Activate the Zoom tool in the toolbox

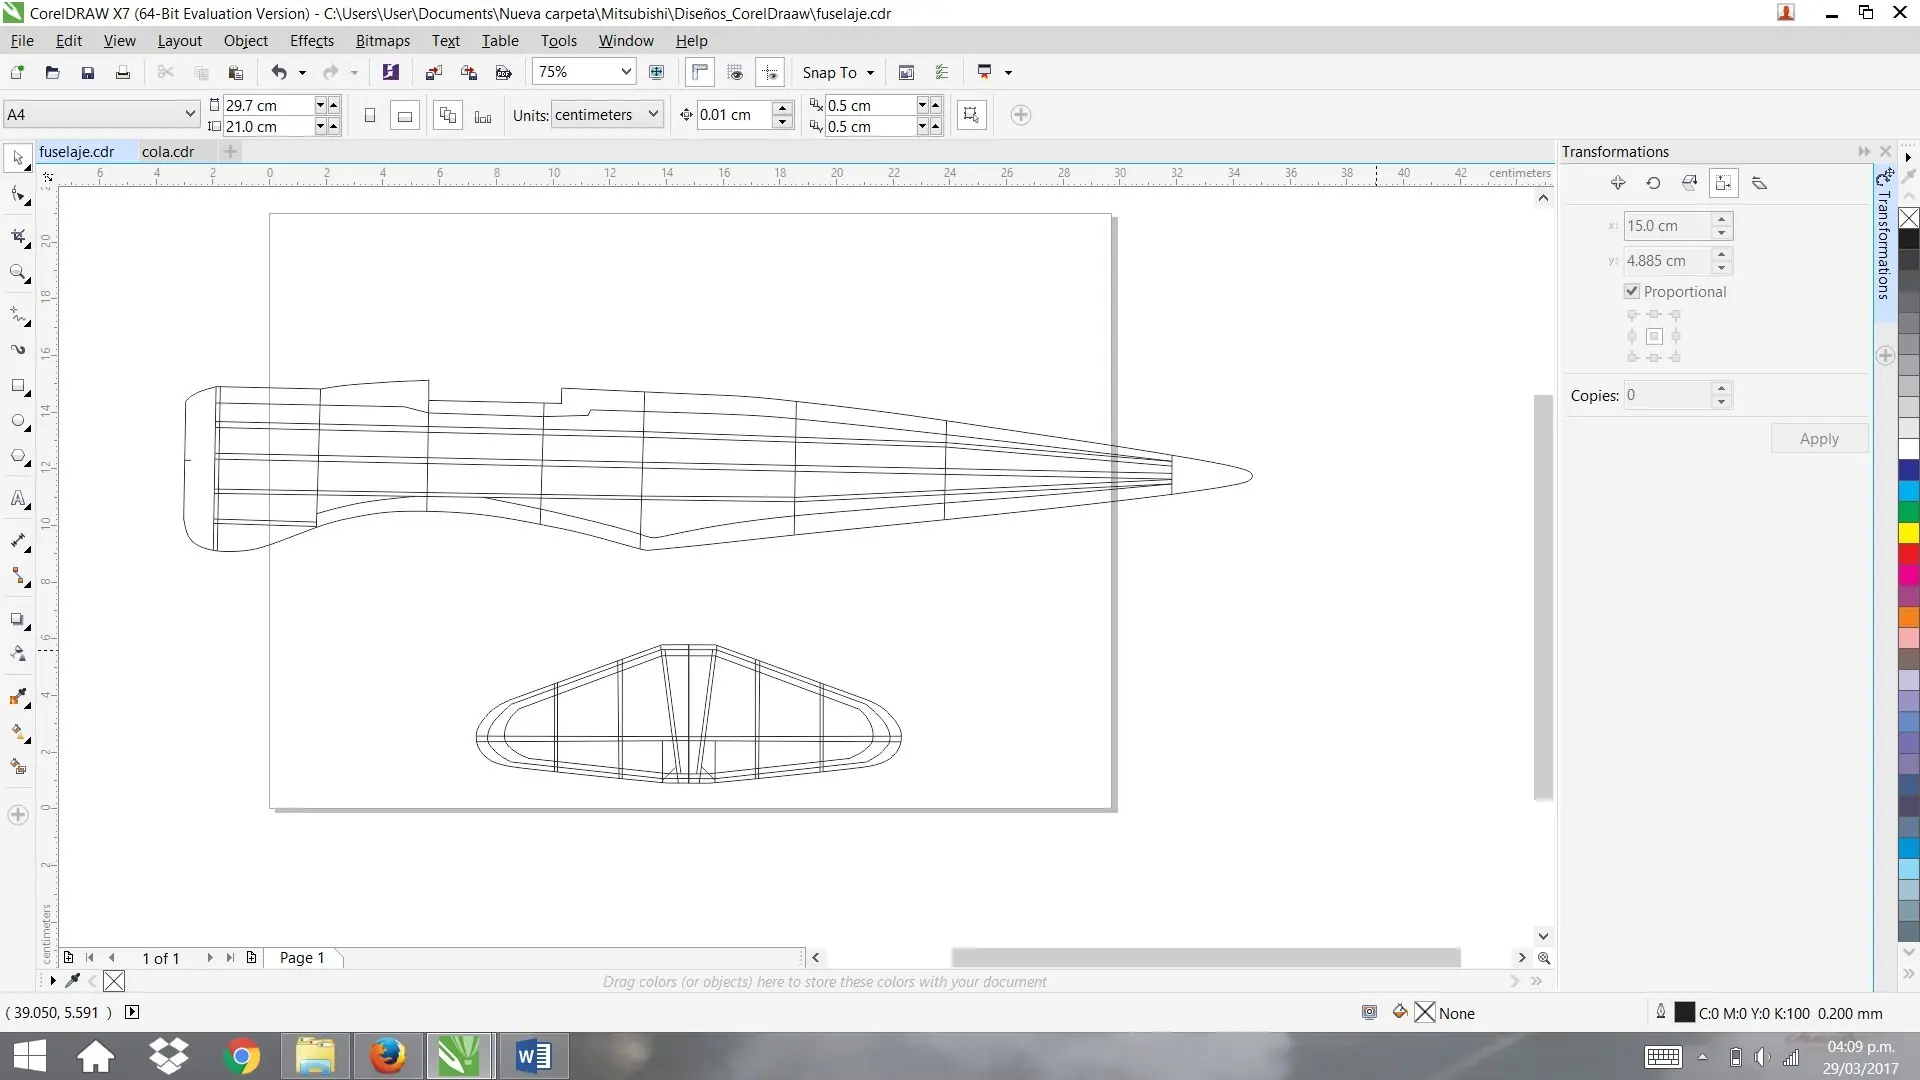(18, 273)
